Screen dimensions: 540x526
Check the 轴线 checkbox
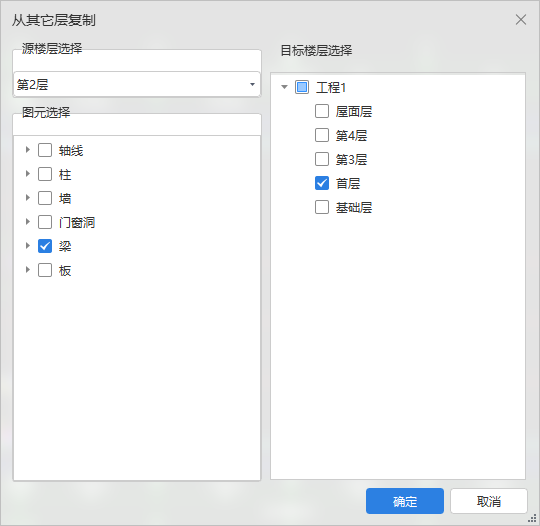[45, 150]
